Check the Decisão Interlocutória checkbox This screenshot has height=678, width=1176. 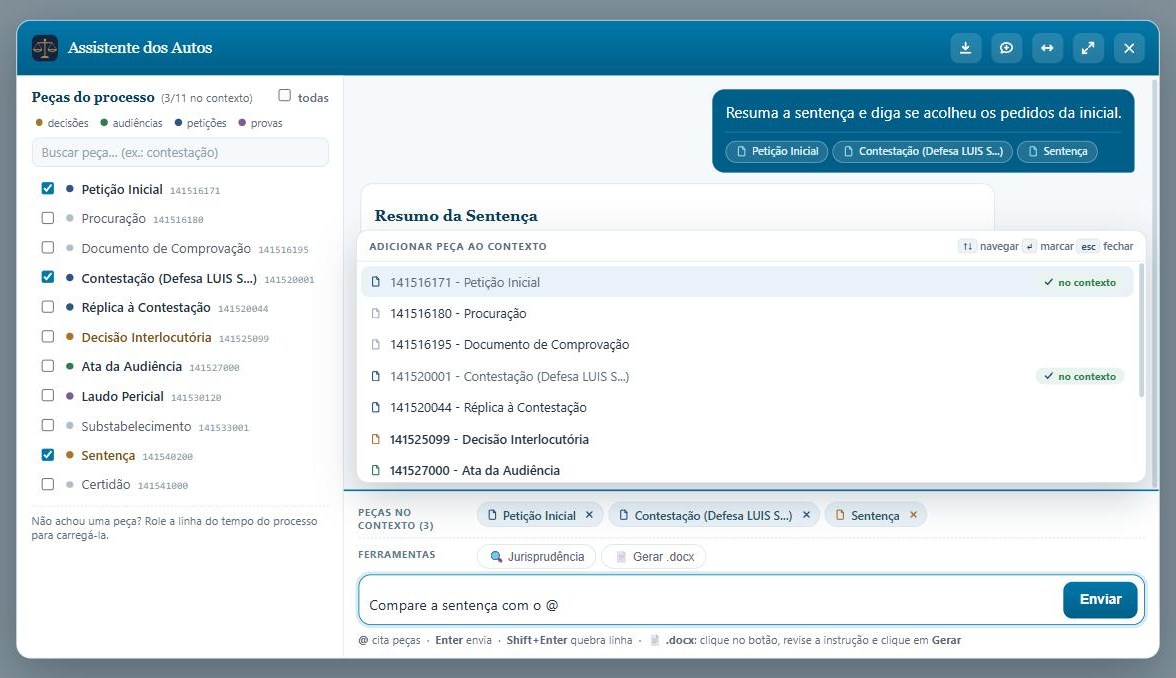(x=48, y=336)
